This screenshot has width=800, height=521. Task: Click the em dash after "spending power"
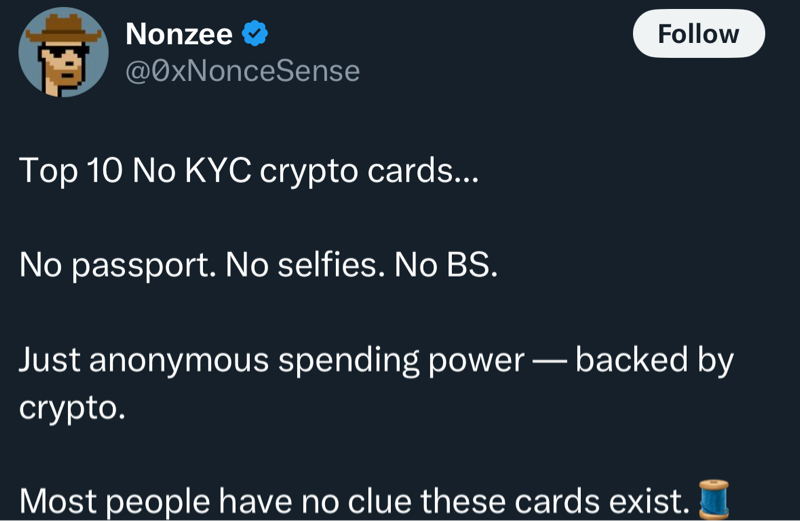[549, 361]
